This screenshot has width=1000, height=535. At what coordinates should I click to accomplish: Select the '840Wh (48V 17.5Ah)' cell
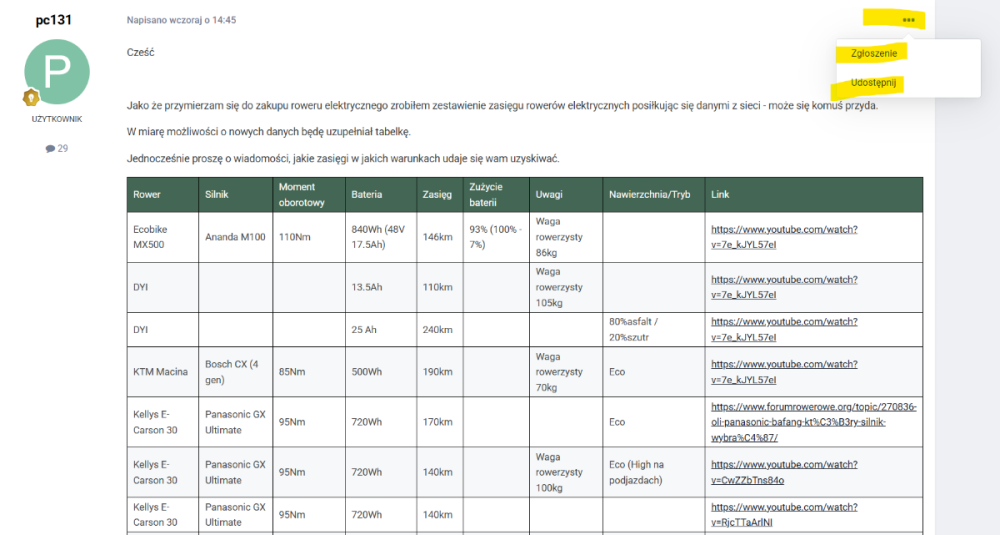(381, 237)
